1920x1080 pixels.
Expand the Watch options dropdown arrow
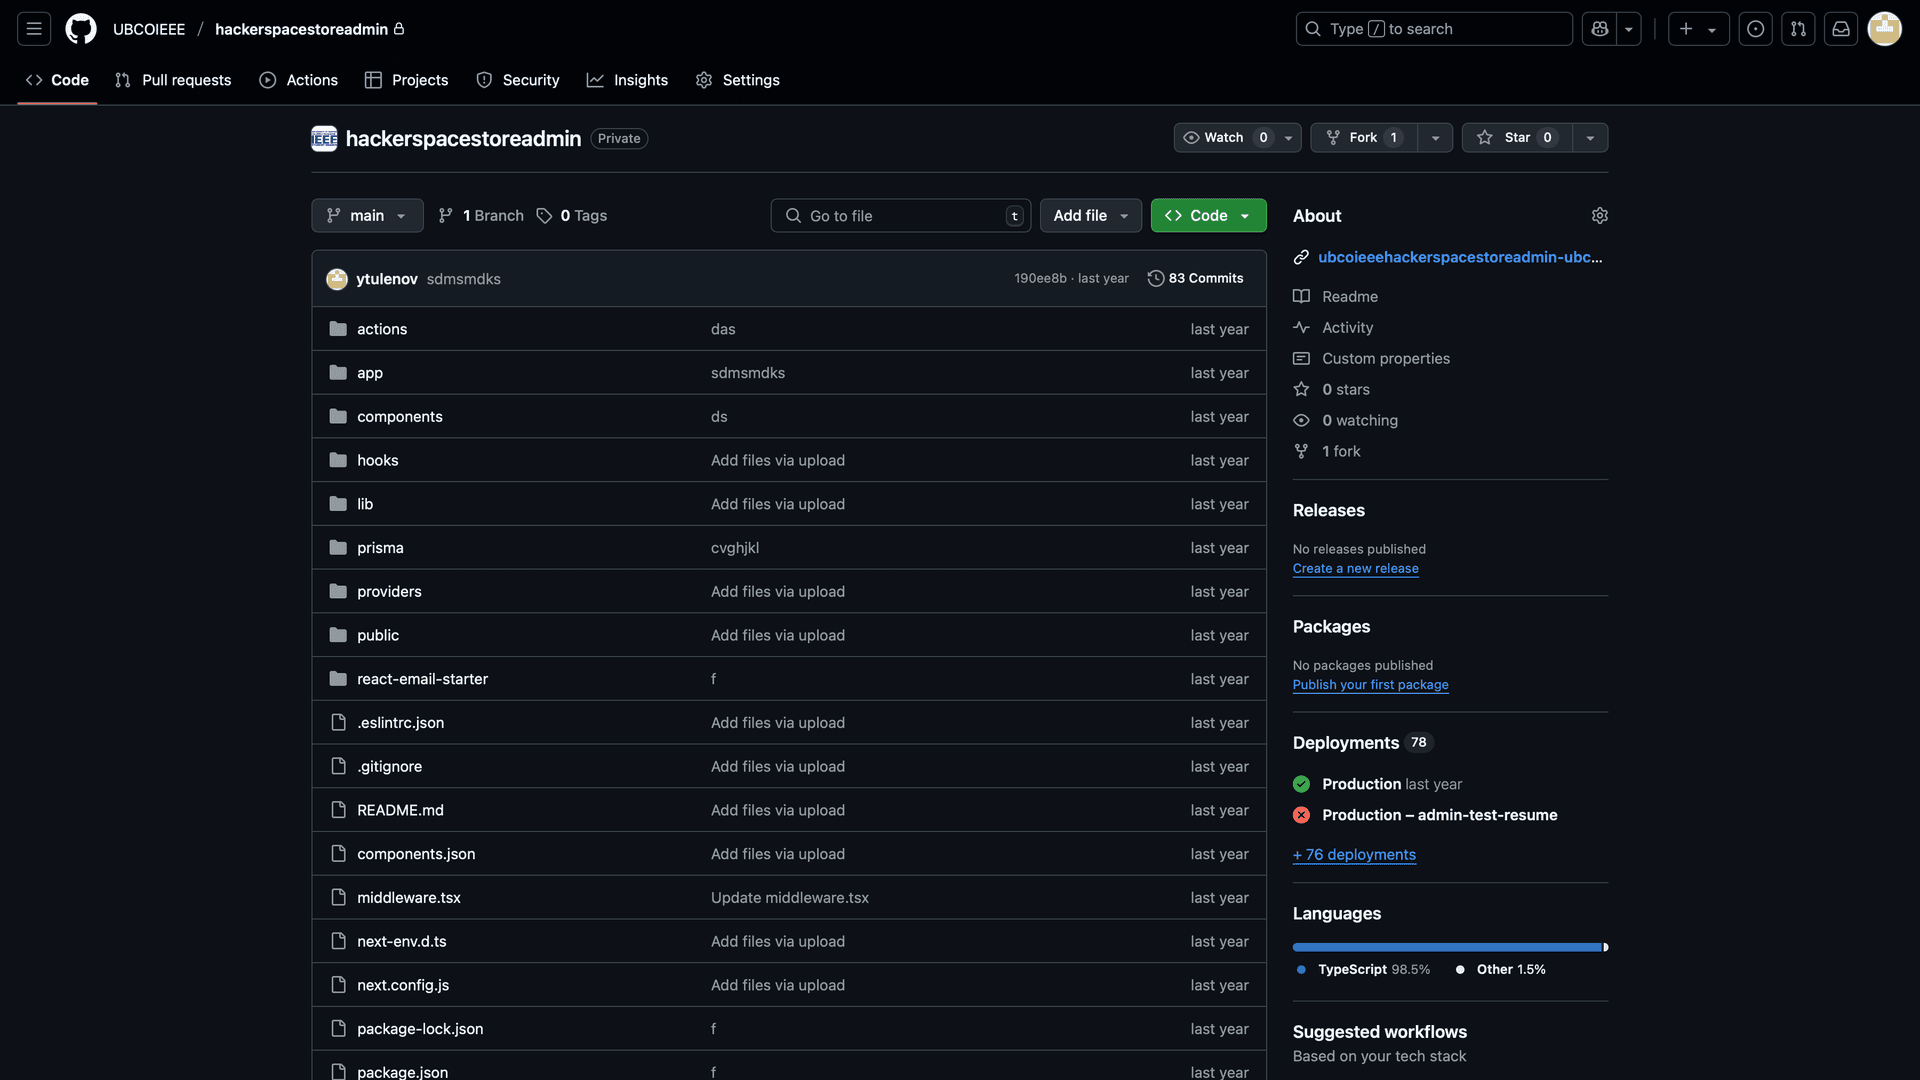click(1288, 138)
